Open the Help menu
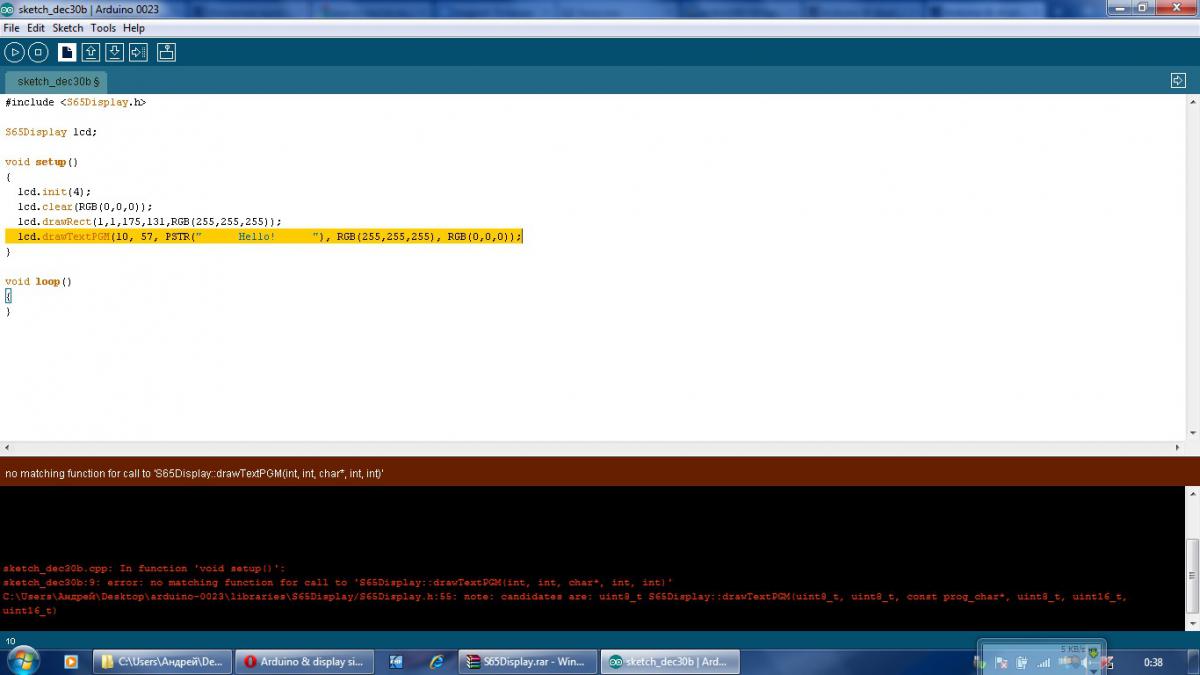The width and height of the screenshot is (1200, 675). coord(134,28)
